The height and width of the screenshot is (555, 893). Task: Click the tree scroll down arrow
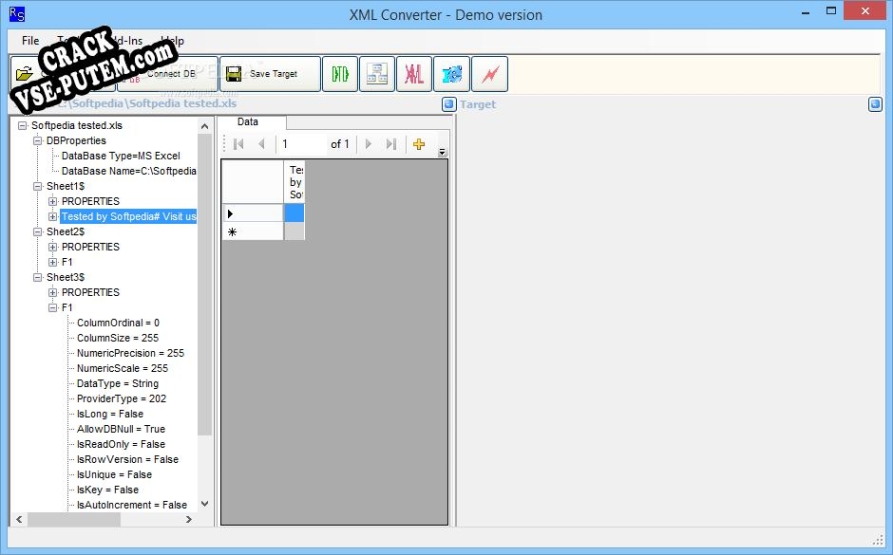point(205,504)
